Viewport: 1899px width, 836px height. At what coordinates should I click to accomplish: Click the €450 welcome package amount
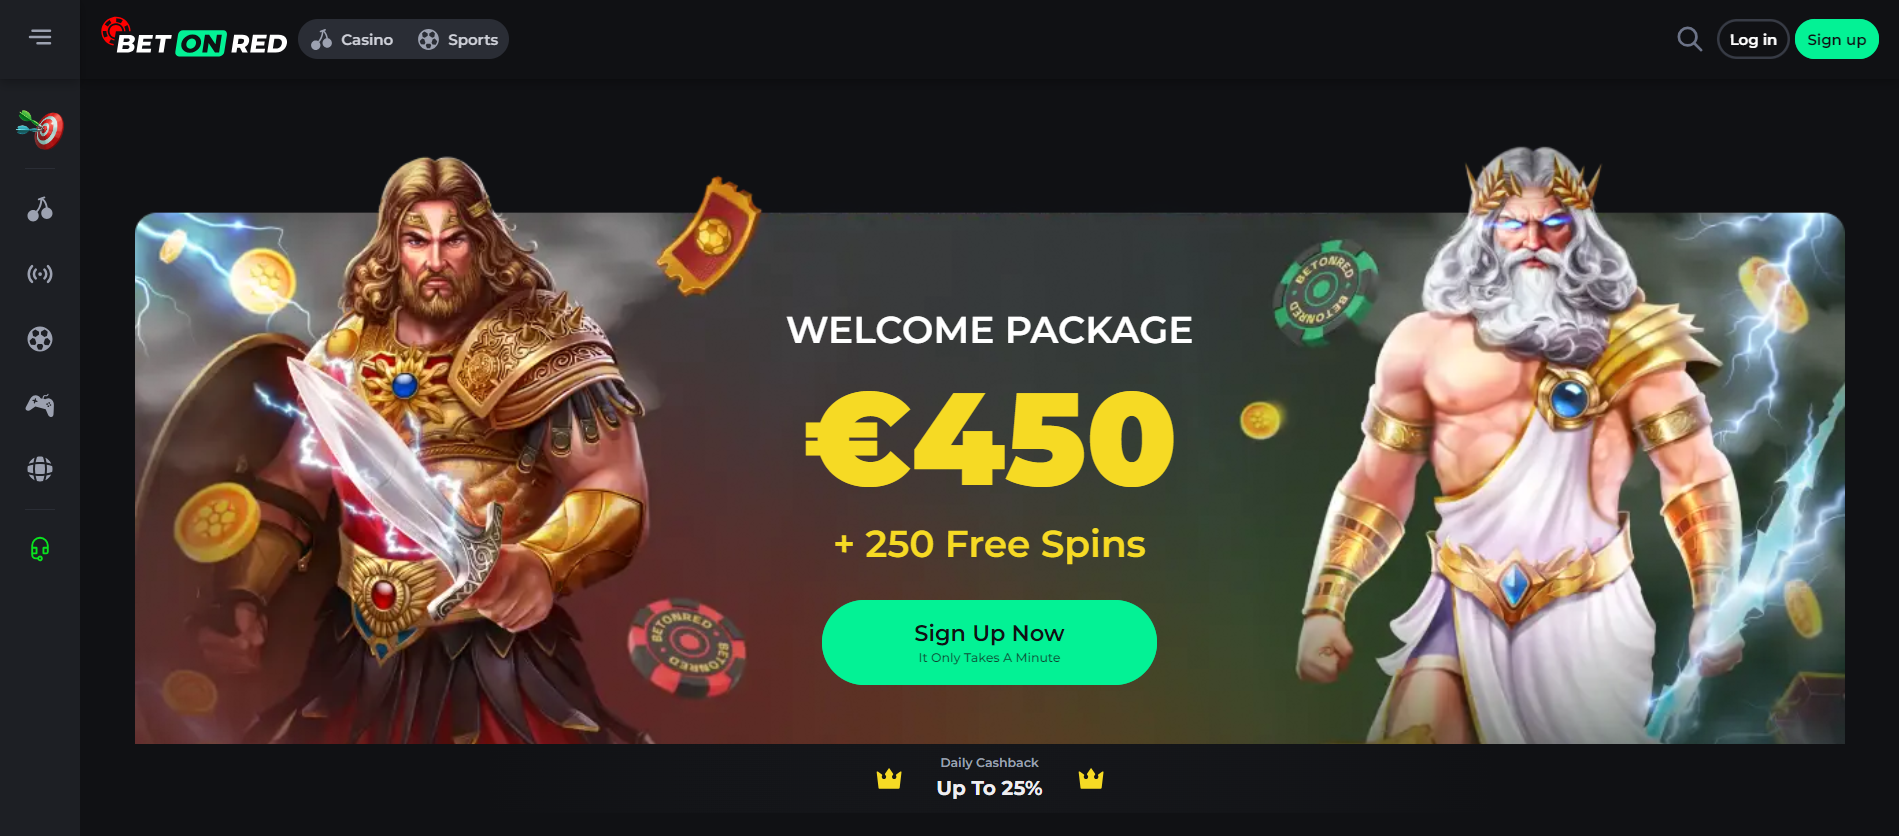989,438
